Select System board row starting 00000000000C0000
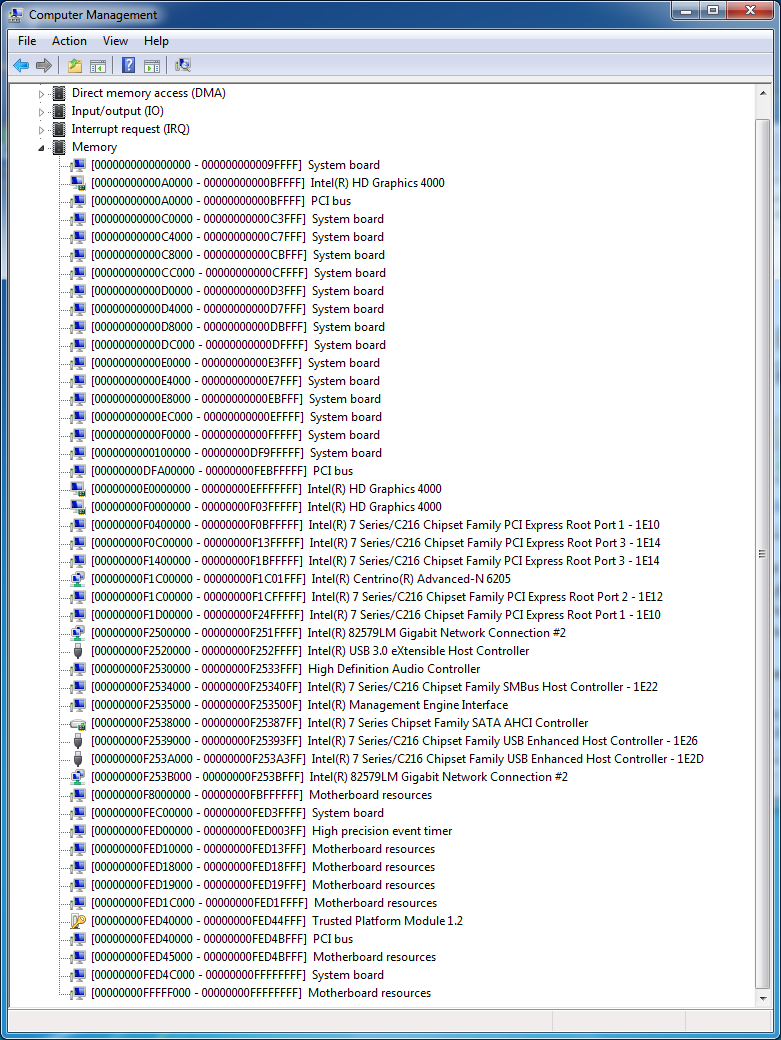 [x=237, y=218]
